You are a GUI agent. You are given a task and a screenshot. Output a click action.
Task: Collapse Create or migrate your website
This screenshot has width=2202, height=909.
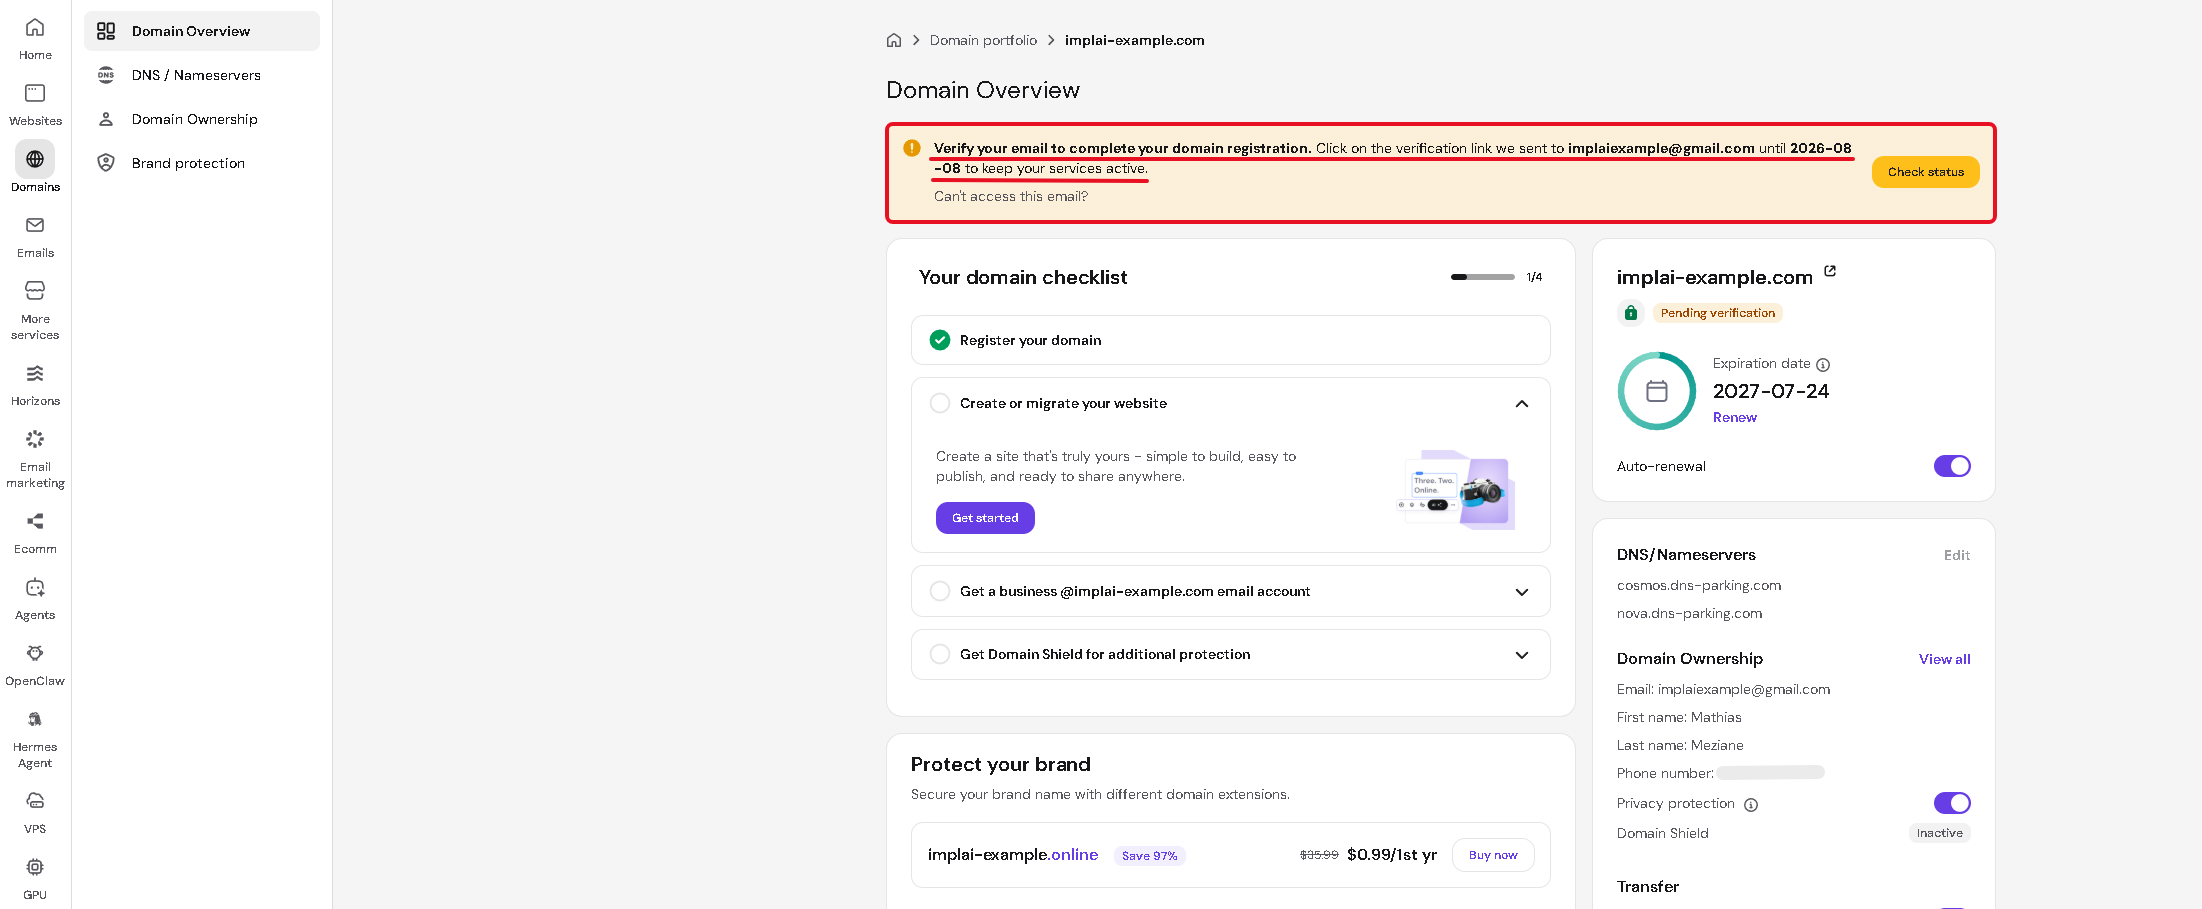tap(1522, 404)
